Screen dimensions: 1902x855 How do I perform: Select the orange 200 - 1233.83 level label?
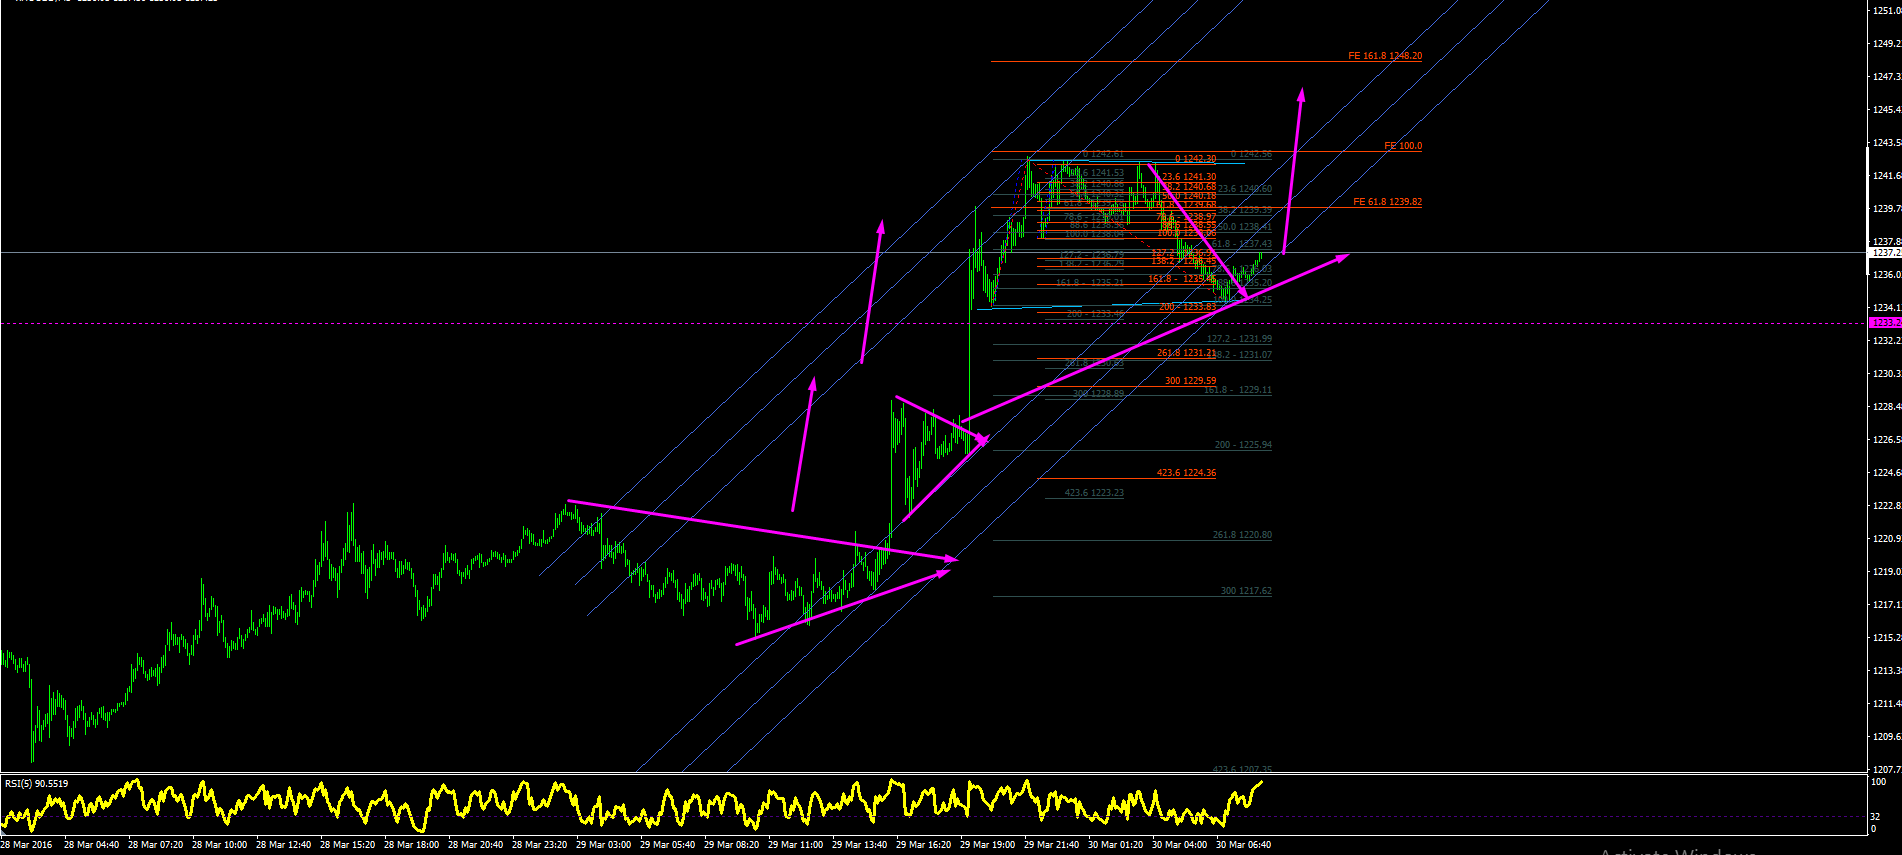pos(1188,307)
